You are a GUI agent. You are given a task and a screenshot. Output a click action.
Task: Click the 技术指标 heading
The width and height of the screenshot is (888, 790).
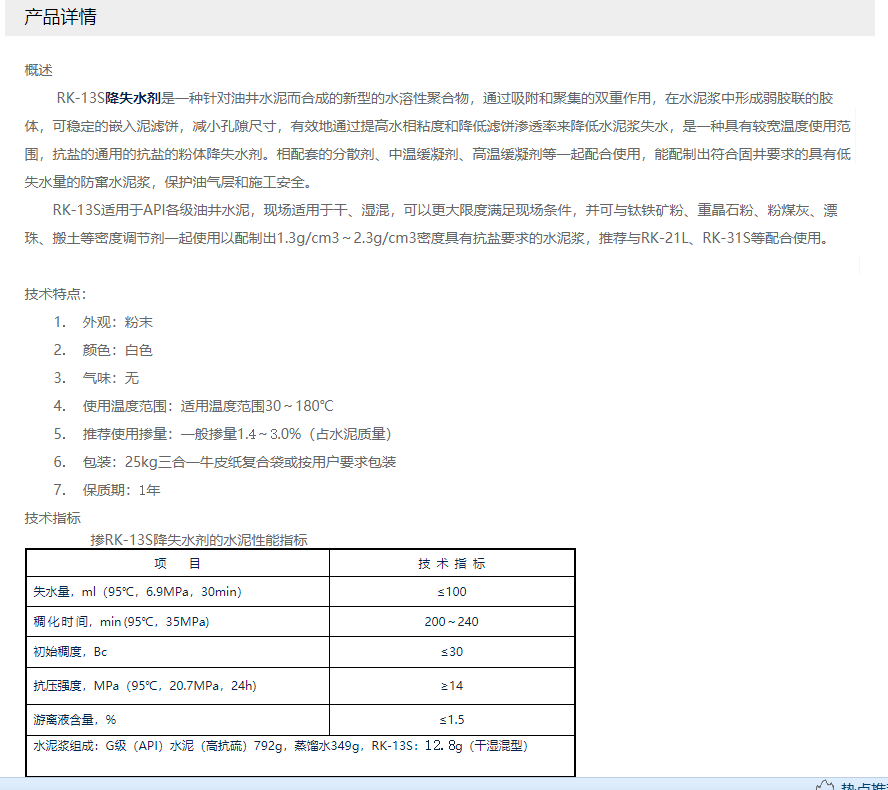pyautogui.click(x=52, y=518)
